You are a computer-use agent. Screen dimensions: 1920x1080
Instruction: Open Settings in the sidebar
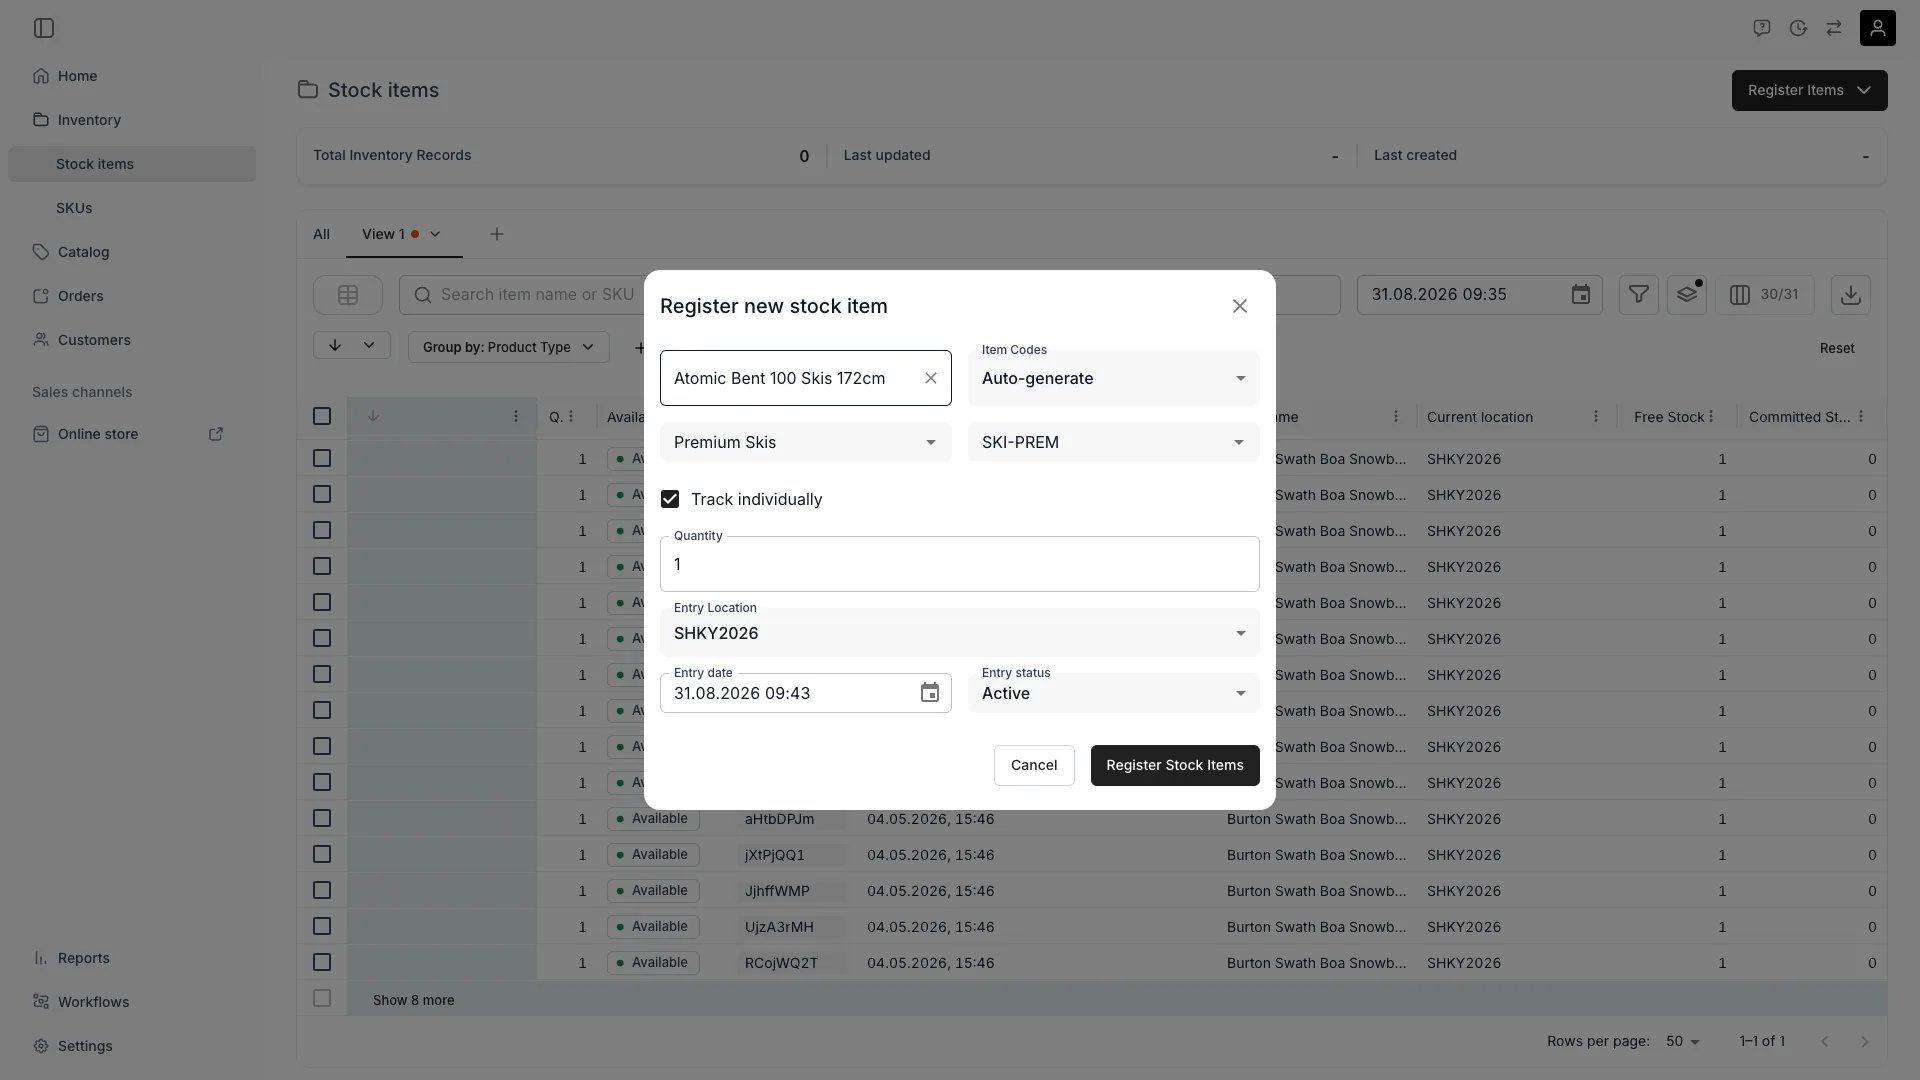point(85,1046)
